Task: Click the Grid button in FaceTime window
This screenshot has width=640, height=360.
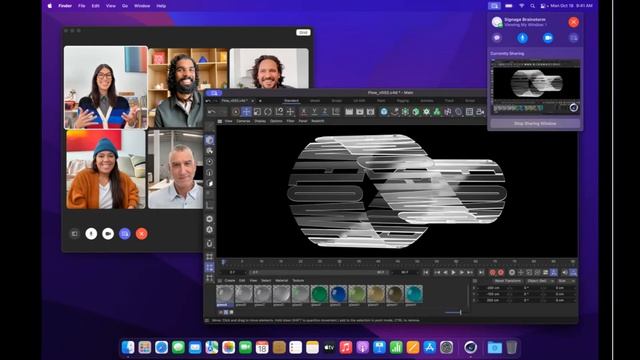Action: pos(303,32)
